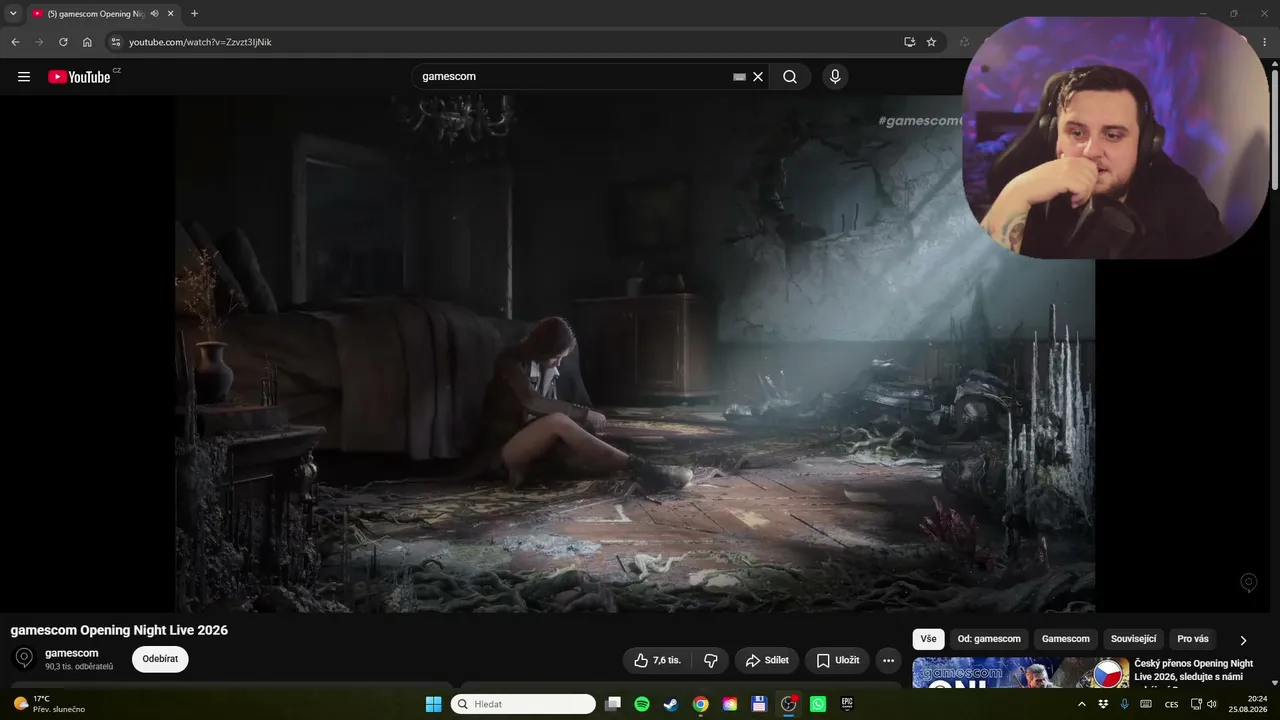Open WhatsApp from the taskbar
The width and height of the screenshot is (1280, 720).
pyautogui.click(x=818, y=704)
